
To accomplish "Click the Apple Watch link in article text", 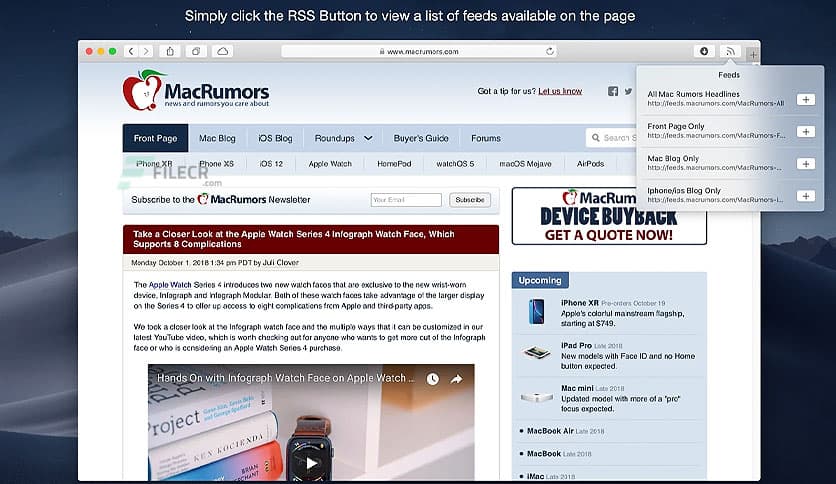I will coord(170,285).
